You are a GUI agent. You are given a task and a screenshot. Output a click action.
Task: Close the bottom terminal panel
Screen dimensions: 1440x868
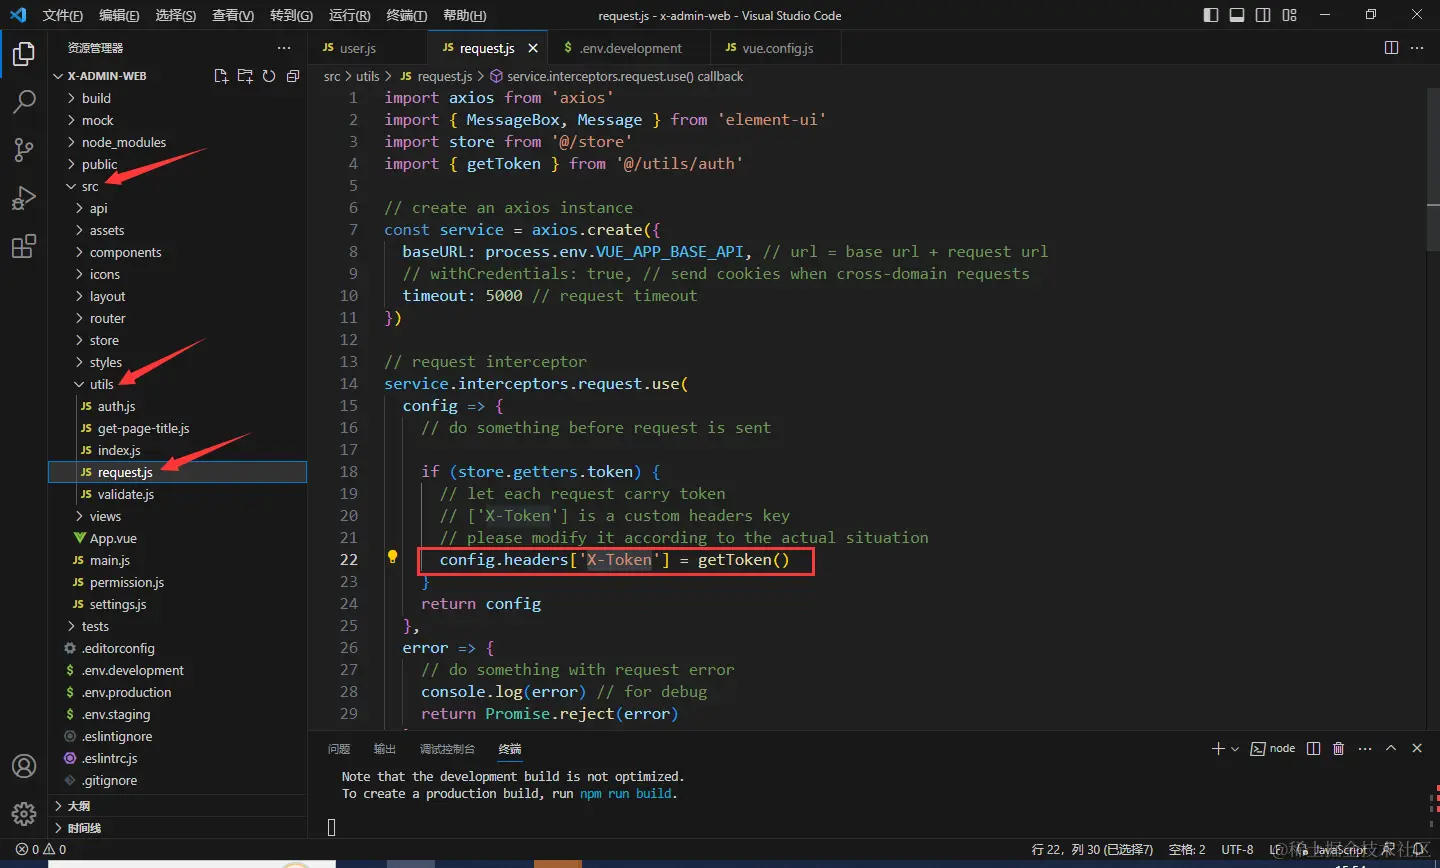click(x=1417, y=748)
